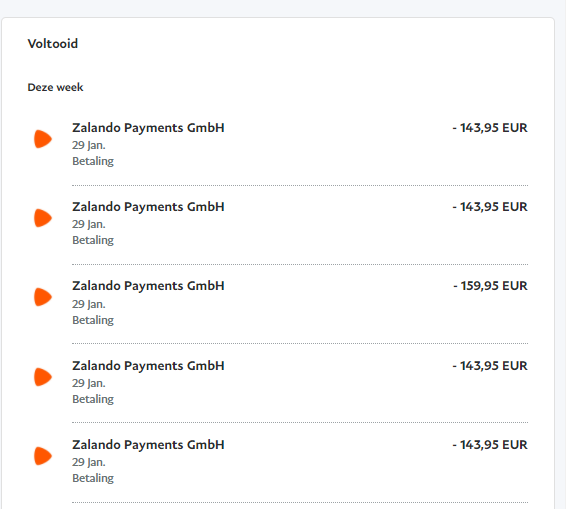Click the Zalando logo of the first transaction
The width and height of the screenshot is (566, 509).
point(43,139)
